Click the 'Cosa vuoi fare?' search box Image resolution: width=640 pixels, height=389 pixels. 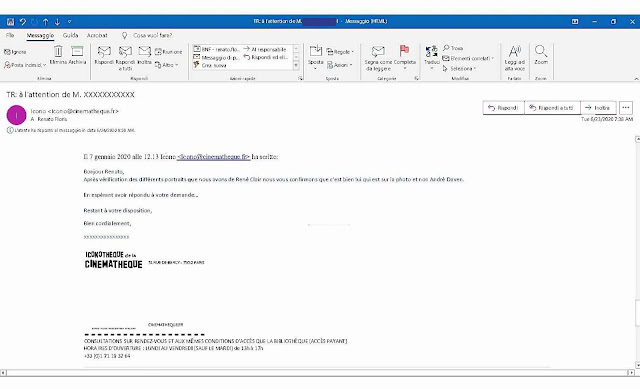(x=152, y=36)
